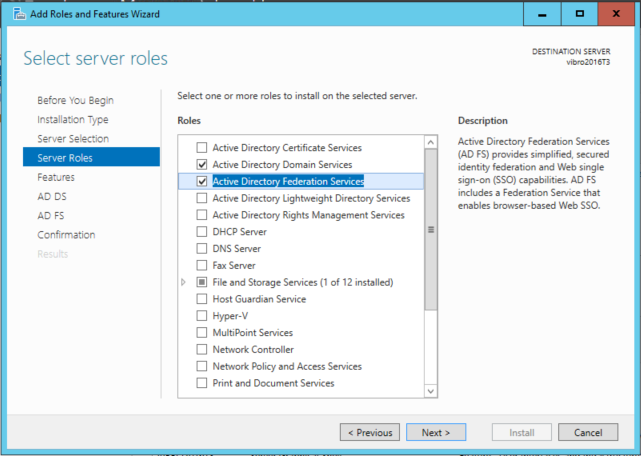Toggle File and Storage Services checkbox
Screen dimensions: 641x456
point(202,282)
